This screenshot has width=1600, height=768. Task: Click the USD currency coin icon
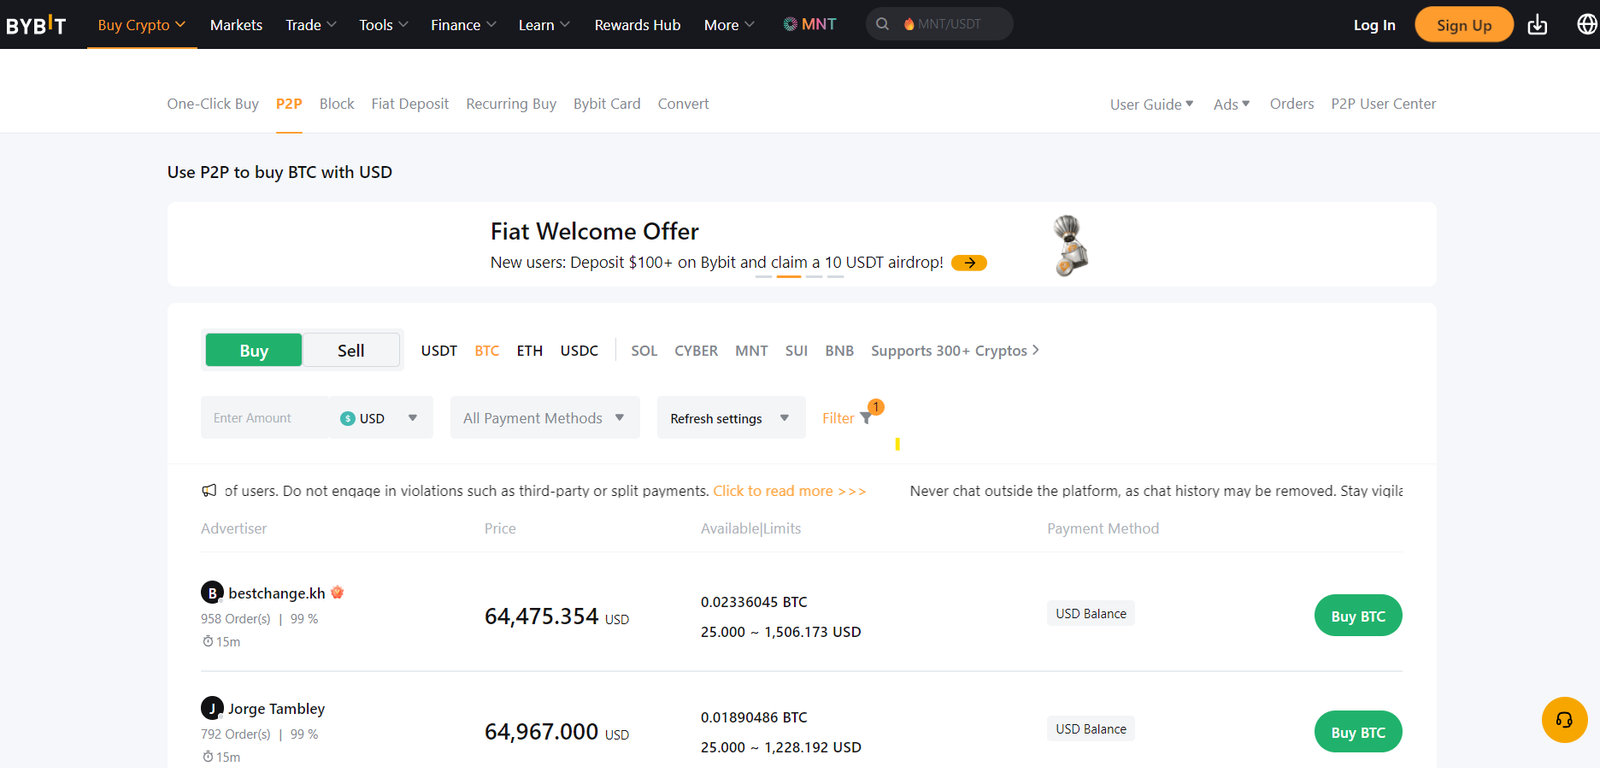tap(348, 419)
